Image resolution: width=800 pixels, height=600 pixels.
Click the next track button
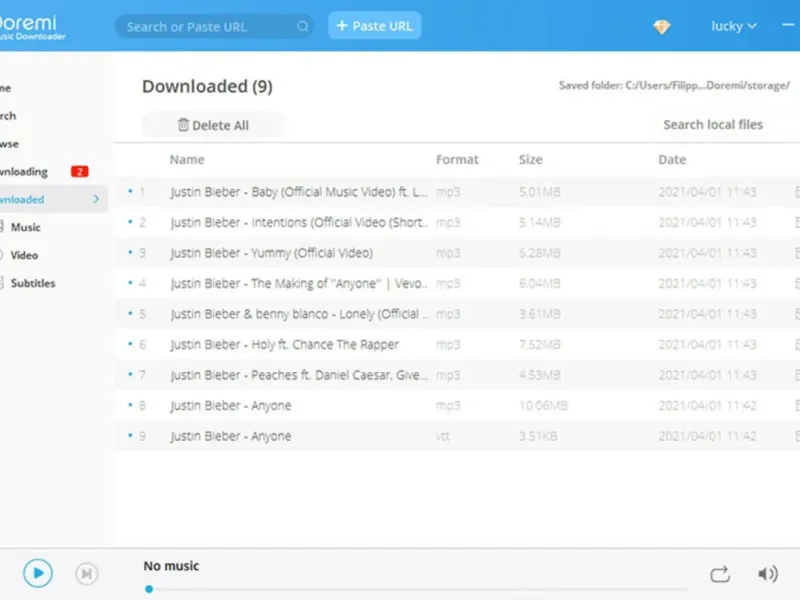87,573
